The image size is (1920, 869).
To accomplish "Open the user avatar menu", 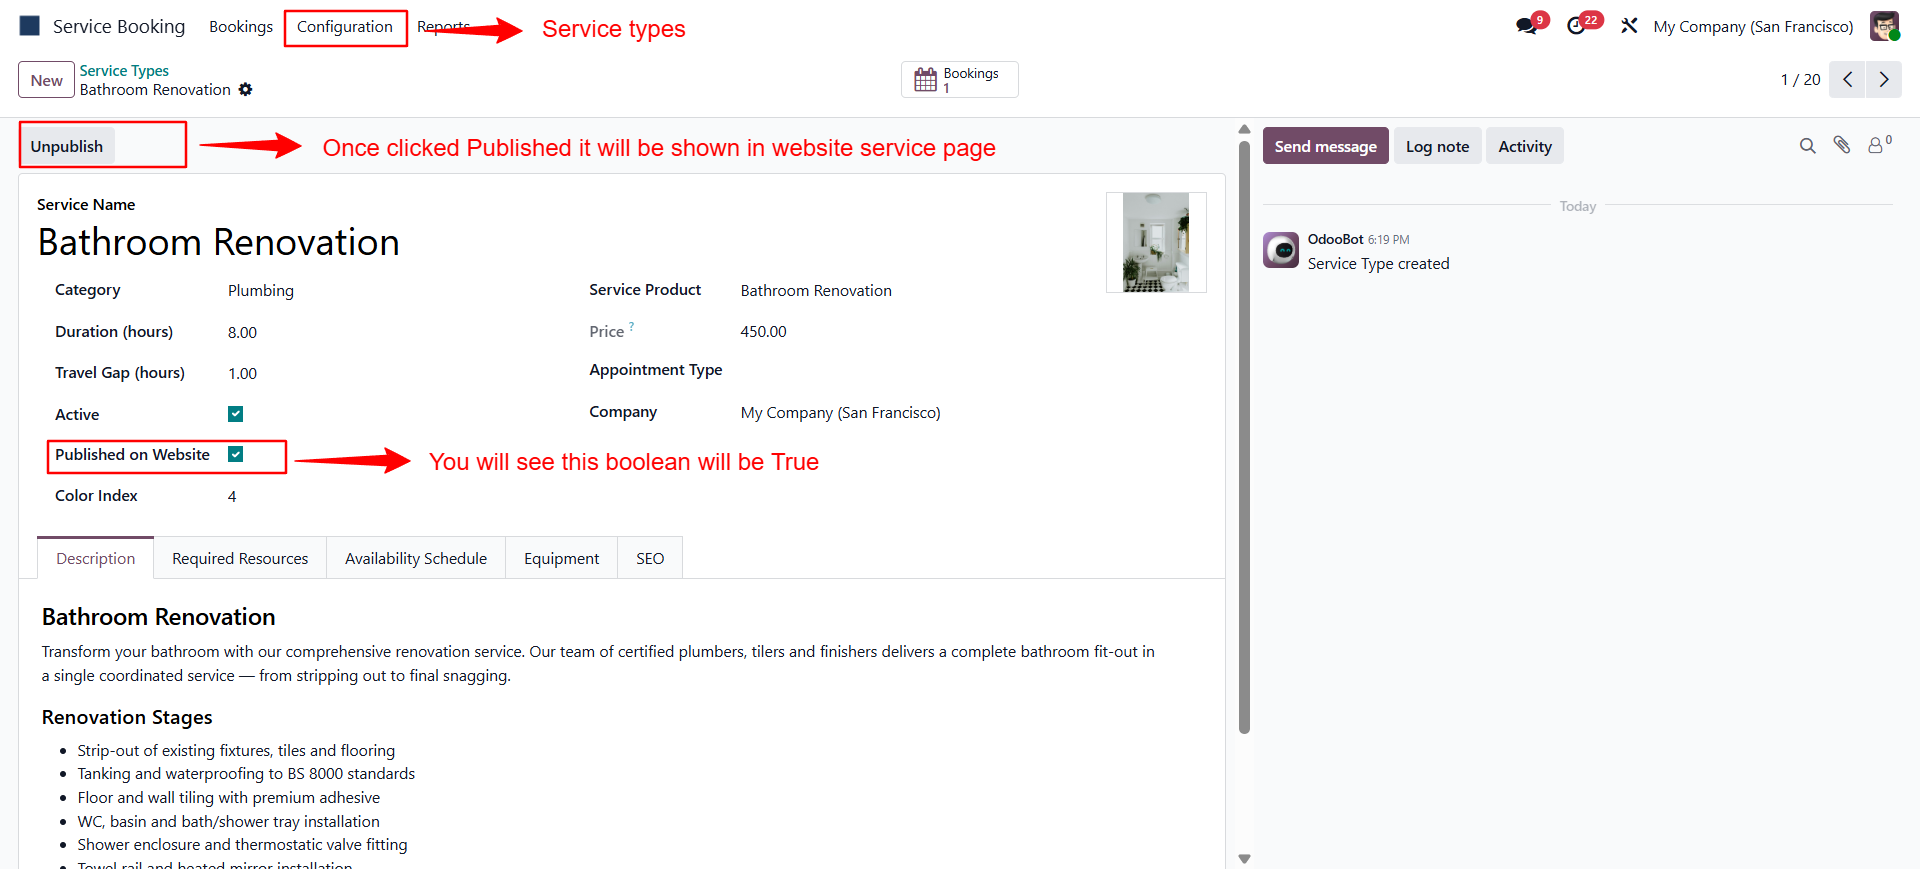I will (1884, 26).
